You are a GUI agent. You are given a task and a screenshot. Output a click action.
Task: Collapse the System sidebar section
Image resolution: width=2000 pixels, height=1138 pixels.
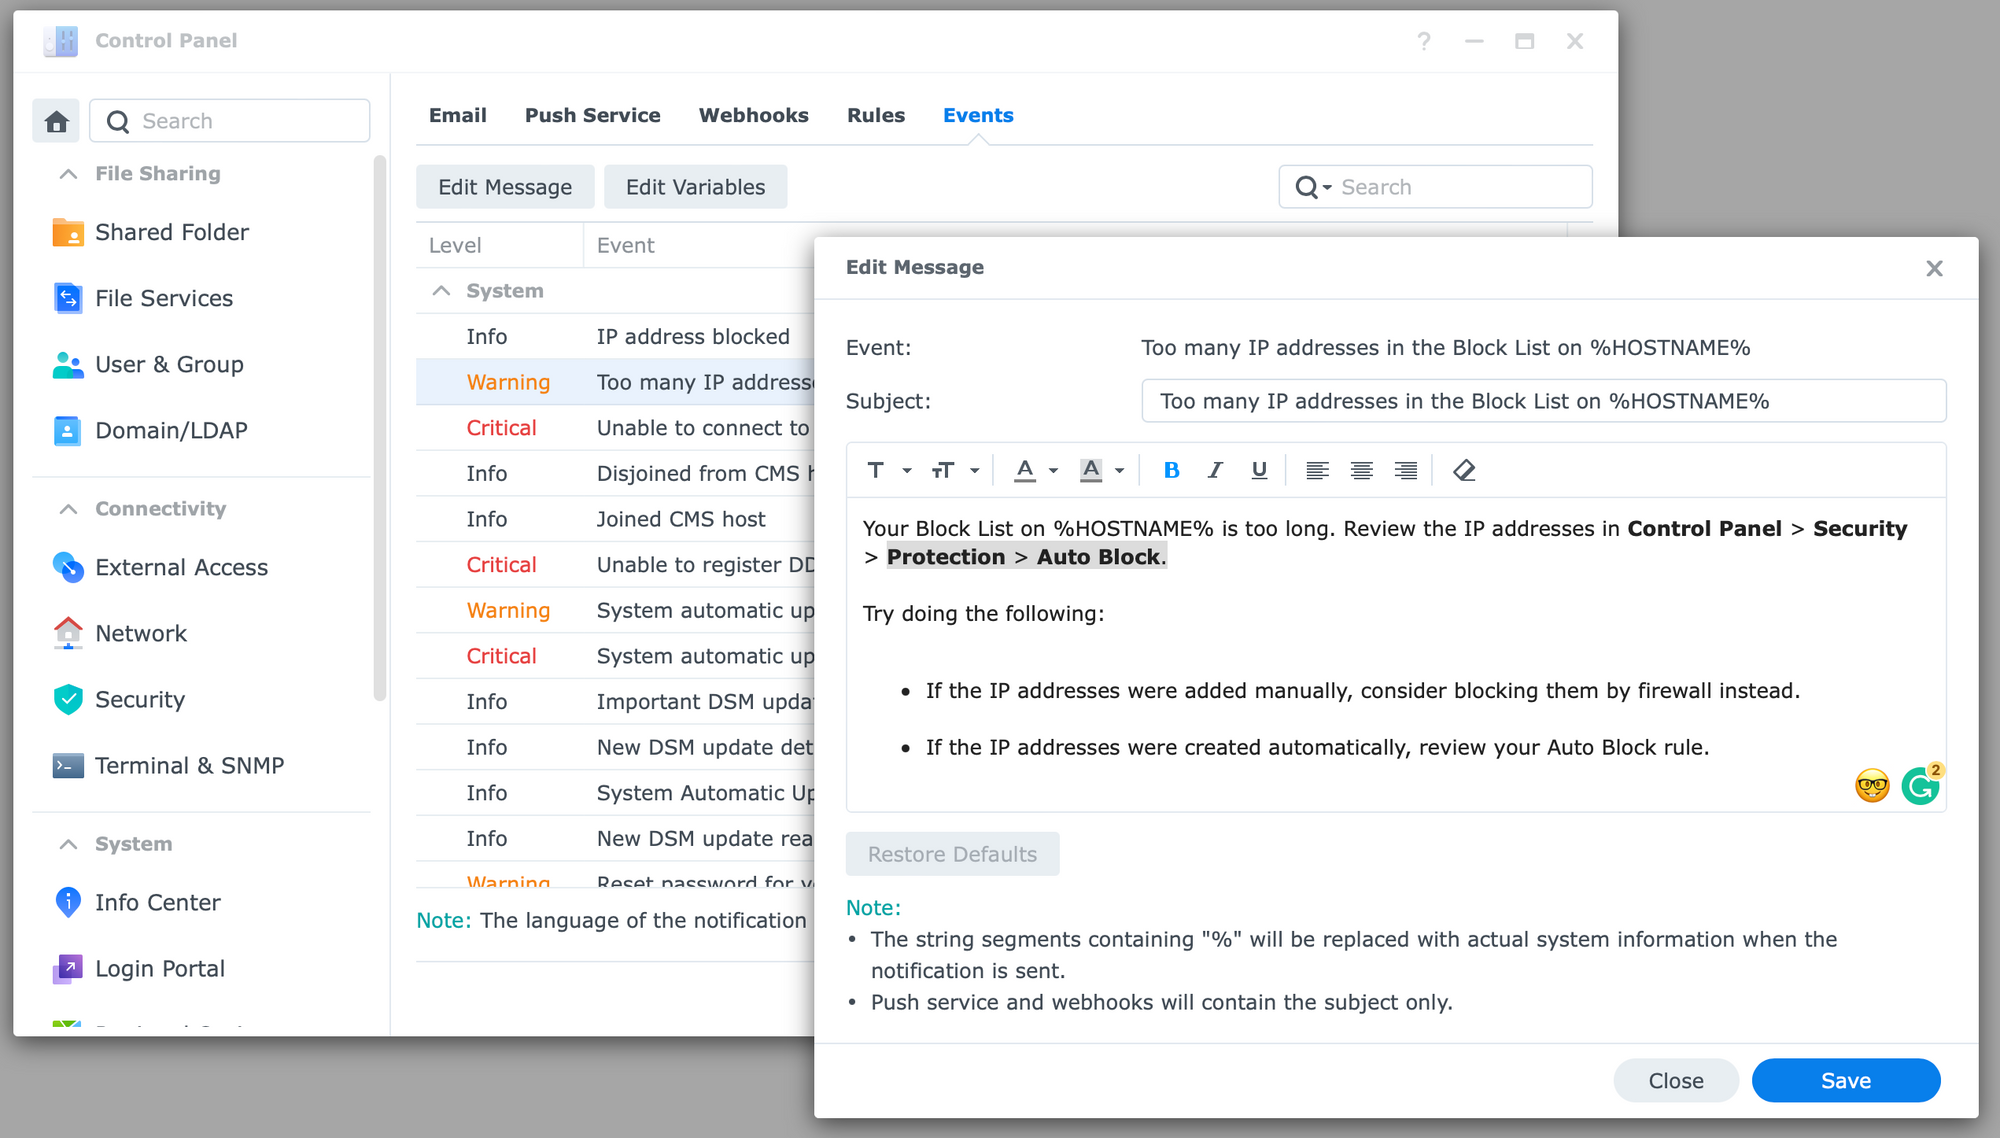tap(68, 844)
